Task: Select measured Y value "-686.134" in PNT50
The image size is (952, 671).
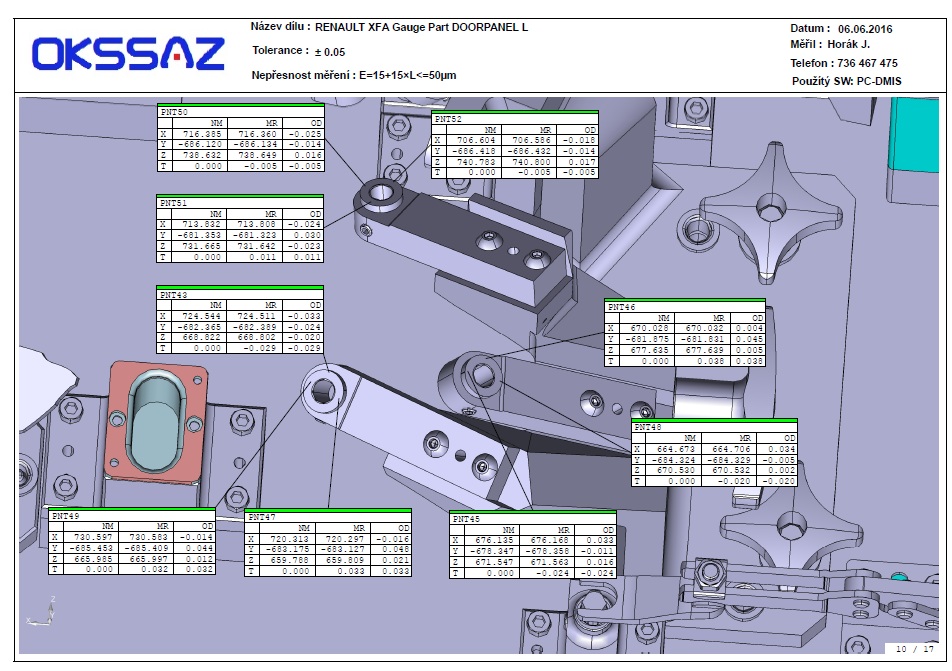Action: tap(254, 145)
